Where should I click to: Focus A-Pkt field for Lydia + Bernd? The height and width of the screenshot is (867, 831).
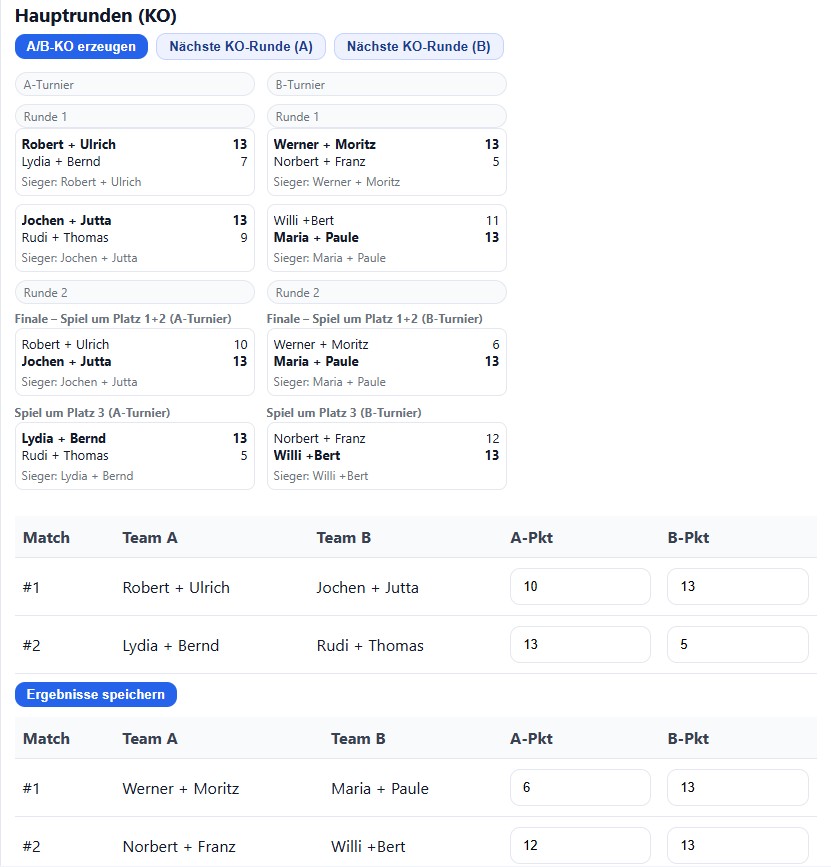click(x=580, y=645)
